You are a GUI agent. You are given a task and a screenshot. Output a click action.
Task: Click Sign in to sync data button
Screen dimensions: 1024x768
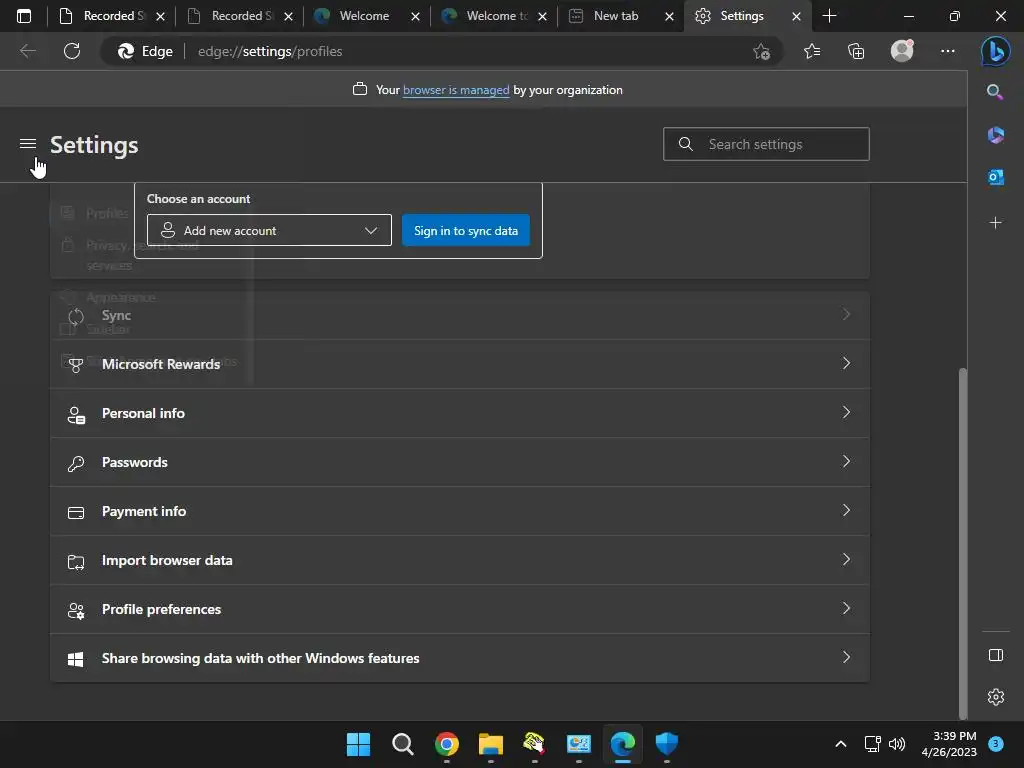click(x=466, y=231)
